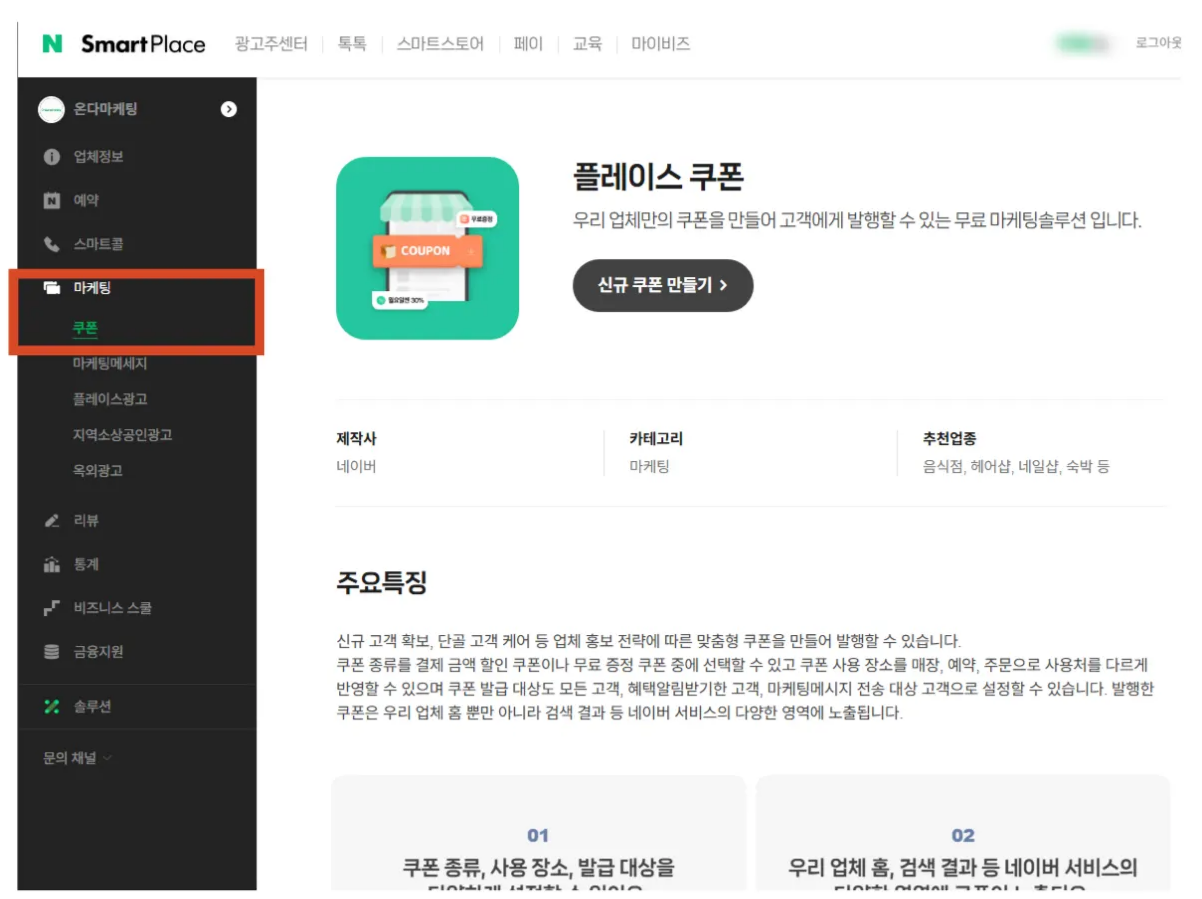
Task: Click the 예약 calendar icon
Action: click(52, 200)
